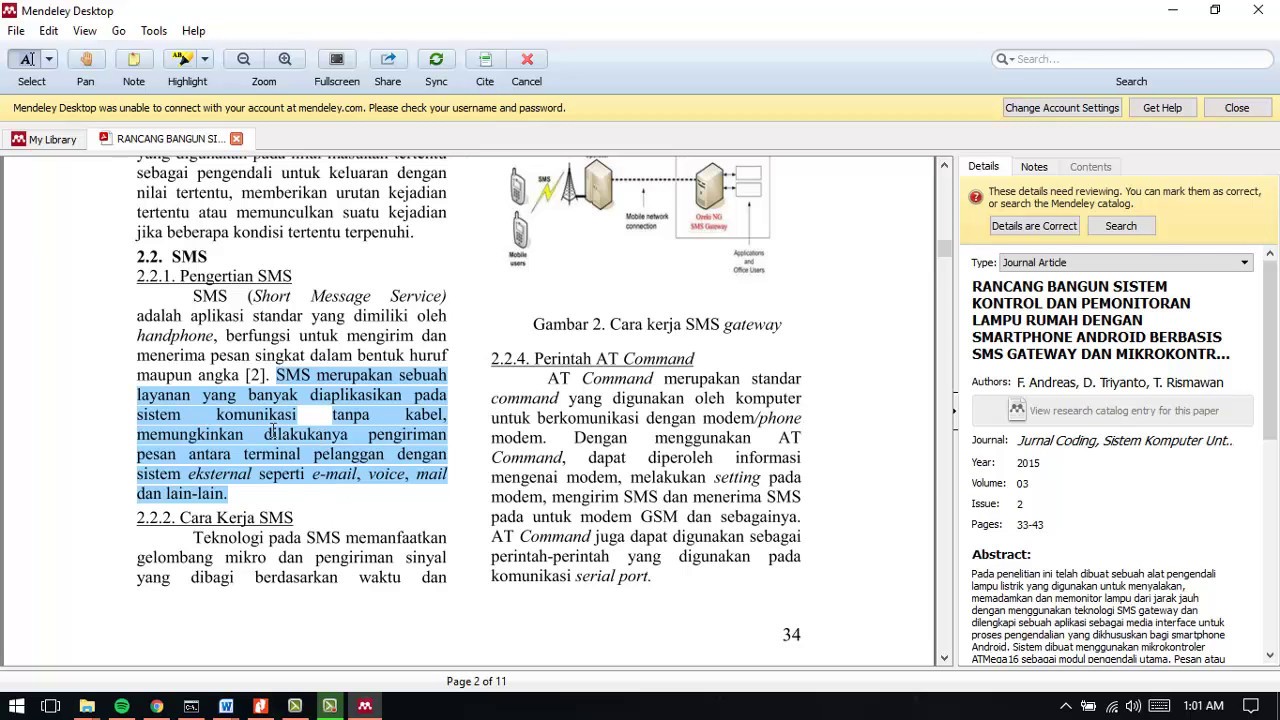Sync the library with the Sync icon

(436, 59)
